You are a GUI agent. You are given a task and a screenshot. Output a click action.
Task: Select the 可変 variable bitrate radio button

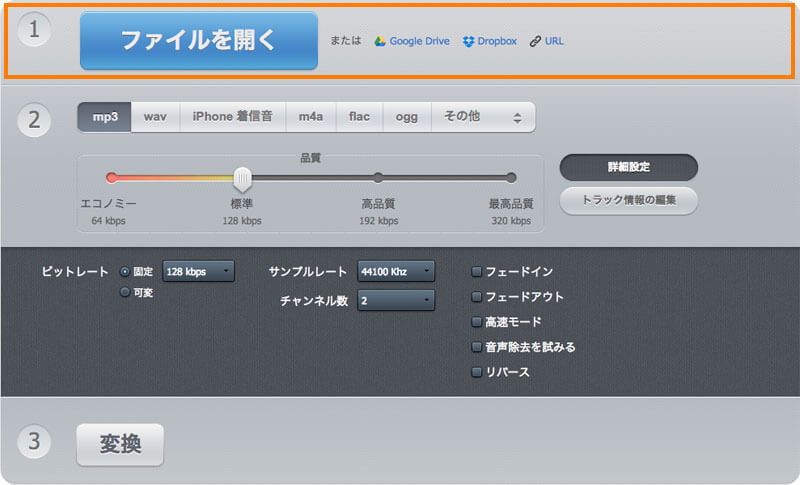point(125,292)
